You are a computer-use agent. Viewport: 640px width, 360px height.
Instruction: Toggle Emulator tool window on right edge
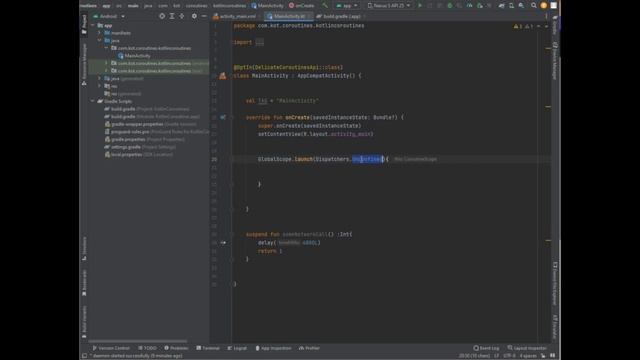555,327
